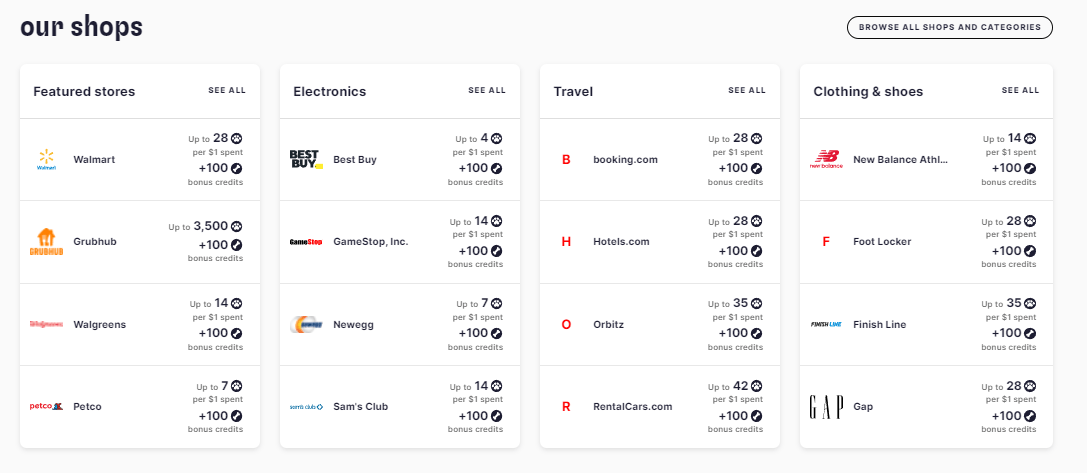The height and width of the screenshot is (473, 1087).
Task: Click the Walgreens logo icon
Action: pos(47,324)
